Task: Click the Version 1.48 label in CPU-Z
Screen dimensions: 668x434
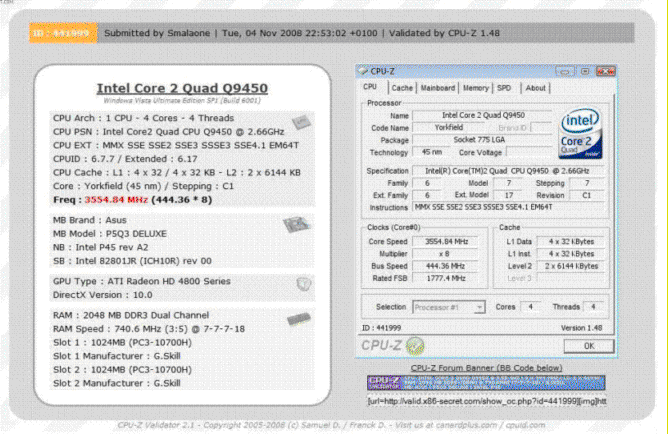Action: click(x=581, y=328)
